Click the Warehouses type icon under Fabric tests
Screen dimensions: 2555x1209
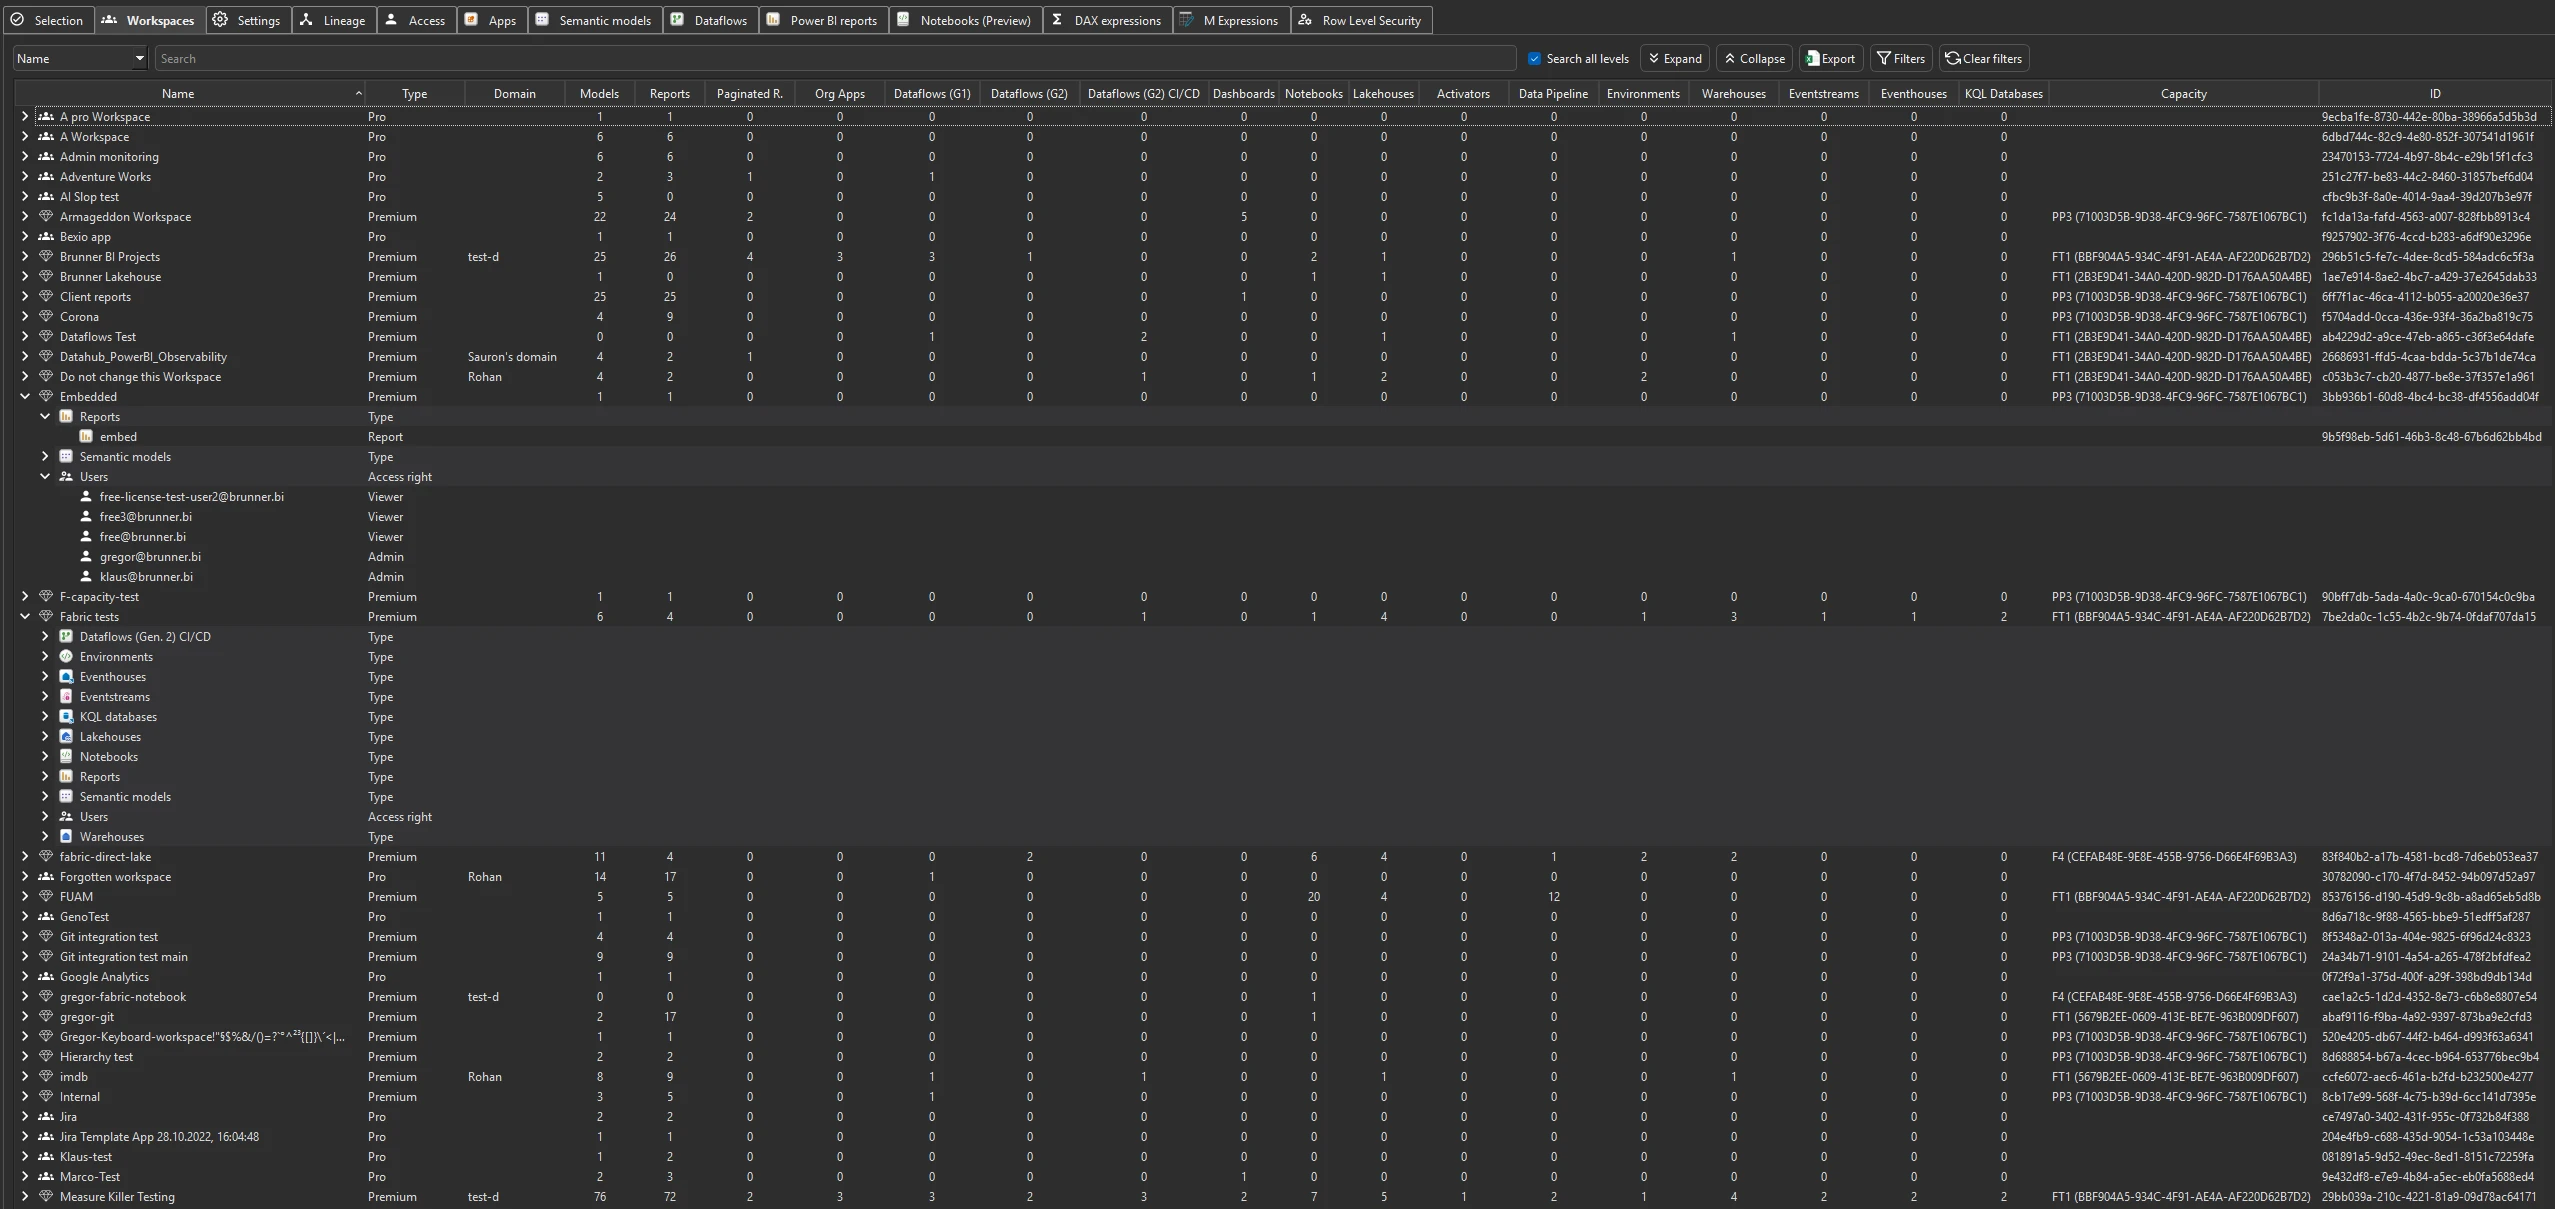66,836
